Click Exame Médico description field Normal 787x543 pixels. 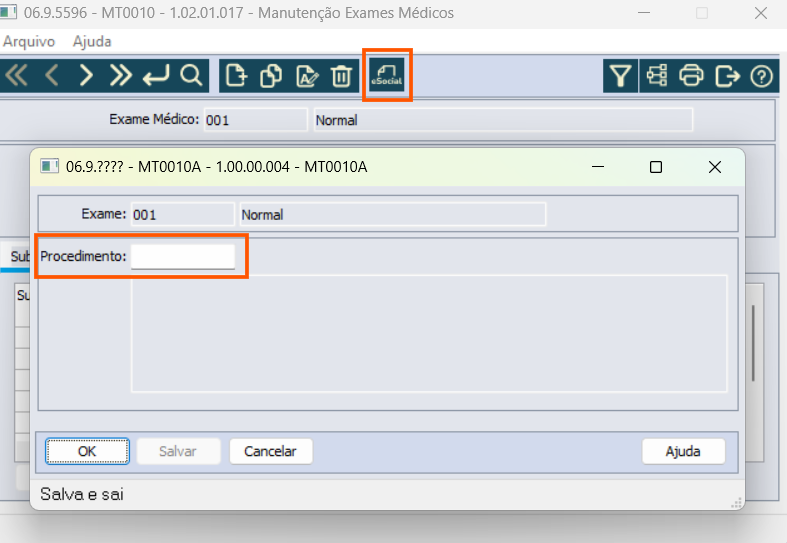(x=503, y=120)
